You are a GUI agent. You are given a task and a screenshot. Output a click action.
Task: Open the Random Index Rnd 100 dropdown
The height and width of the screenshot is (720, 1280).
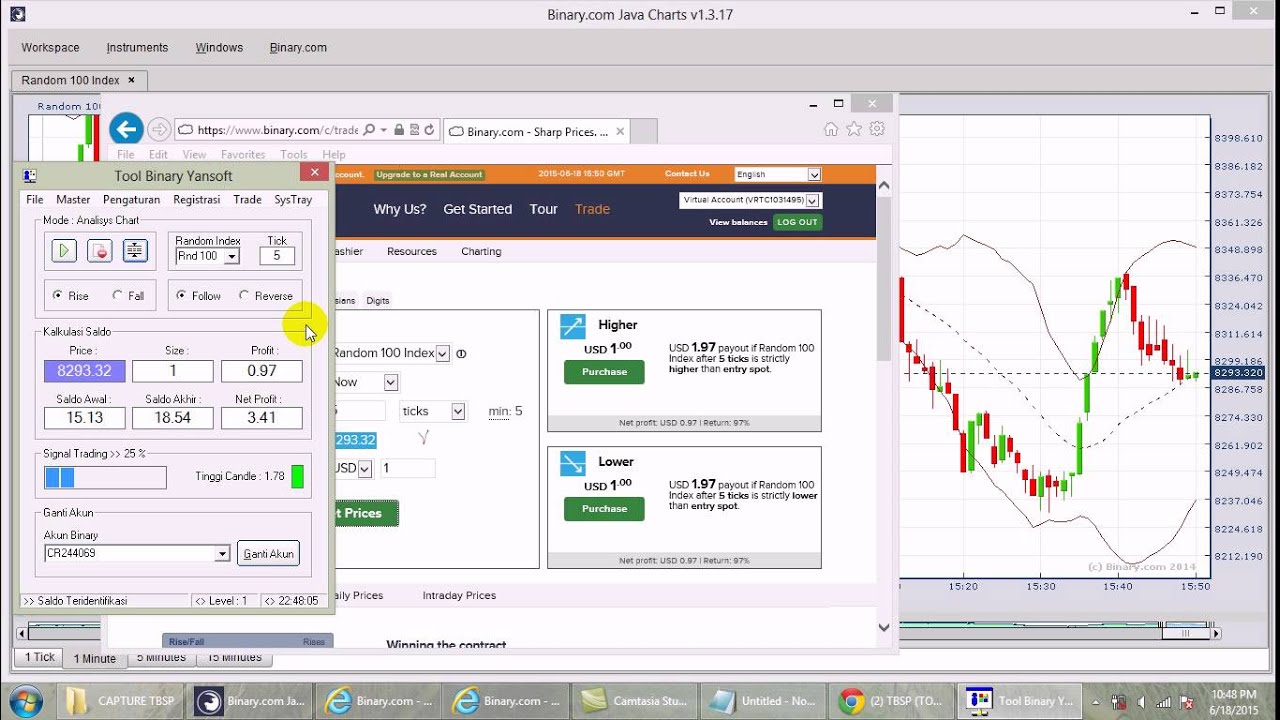click(232, 256)
